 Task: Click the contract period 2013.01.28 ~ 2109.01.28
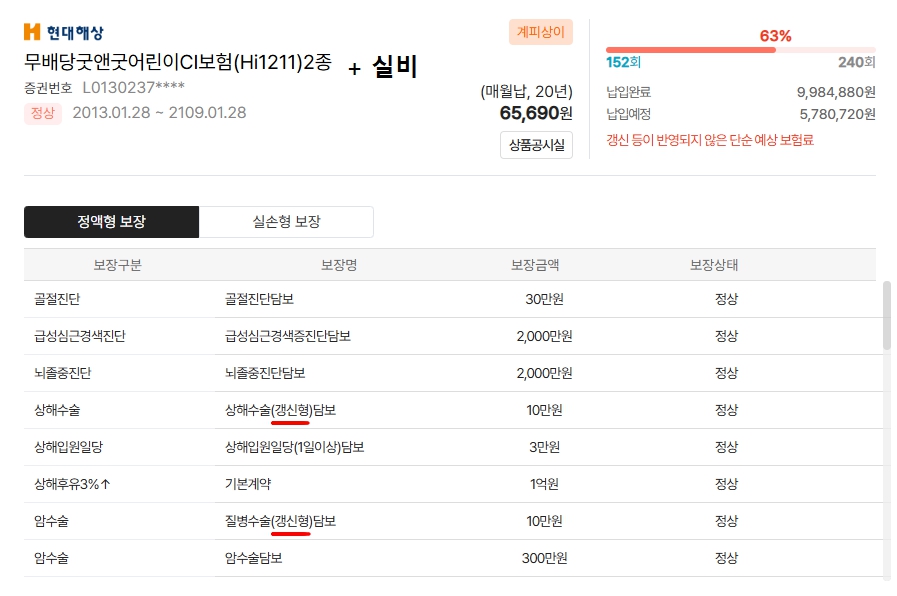[159, 113]
